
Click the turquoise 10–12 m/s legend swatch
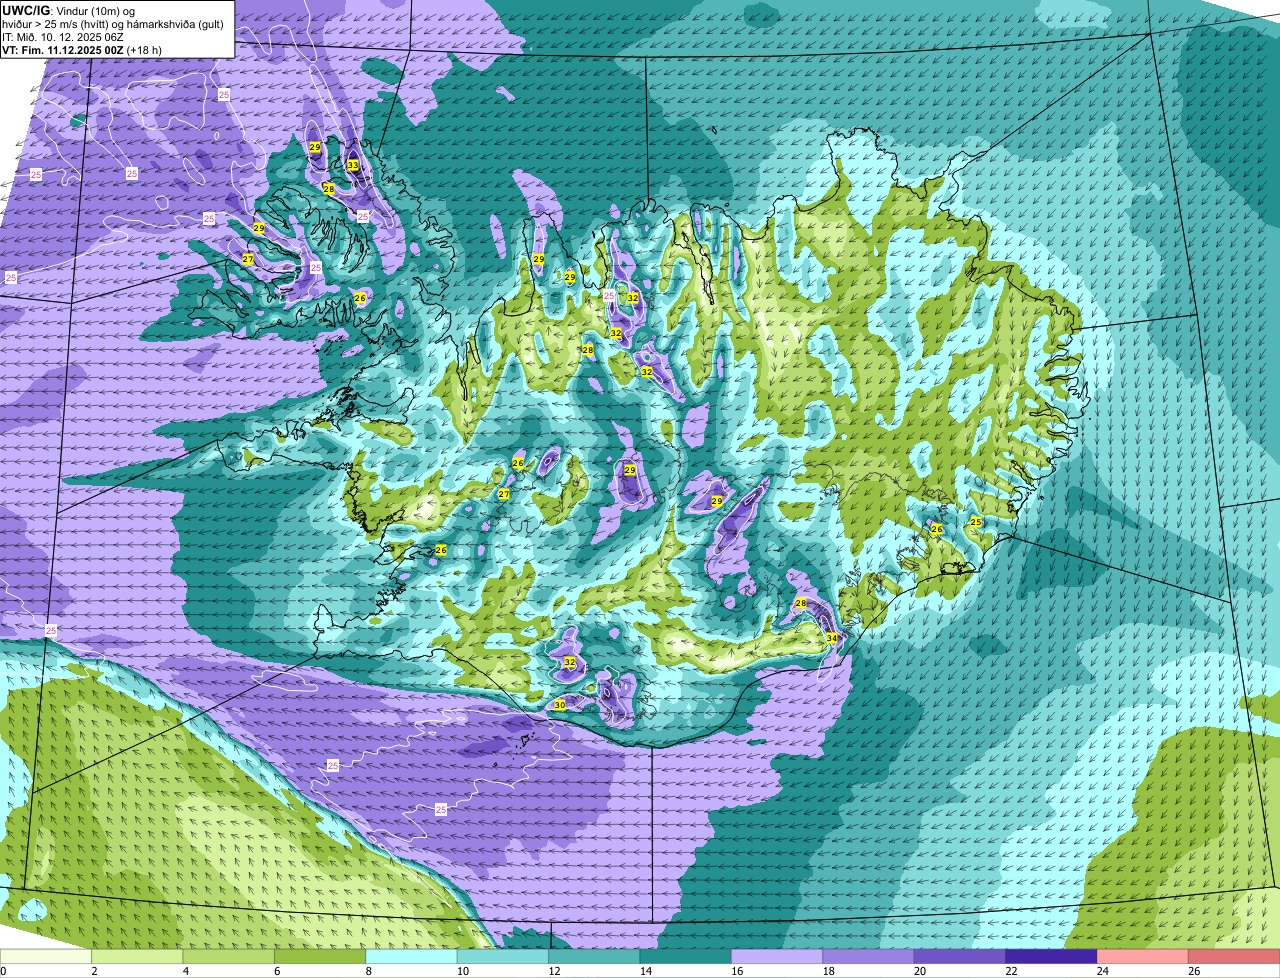click(503, 956)
